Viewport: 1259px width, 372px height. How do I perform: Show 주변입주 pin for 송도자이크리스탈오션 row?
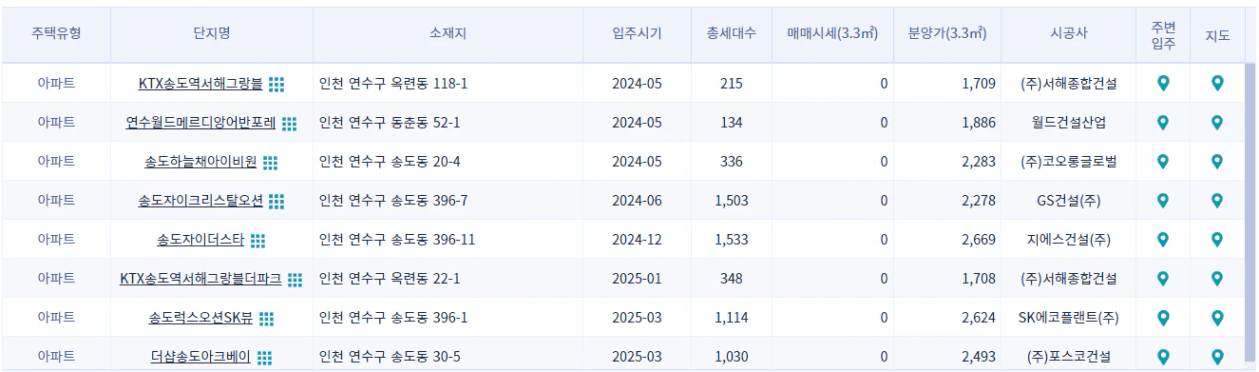tap(1163, 201)
